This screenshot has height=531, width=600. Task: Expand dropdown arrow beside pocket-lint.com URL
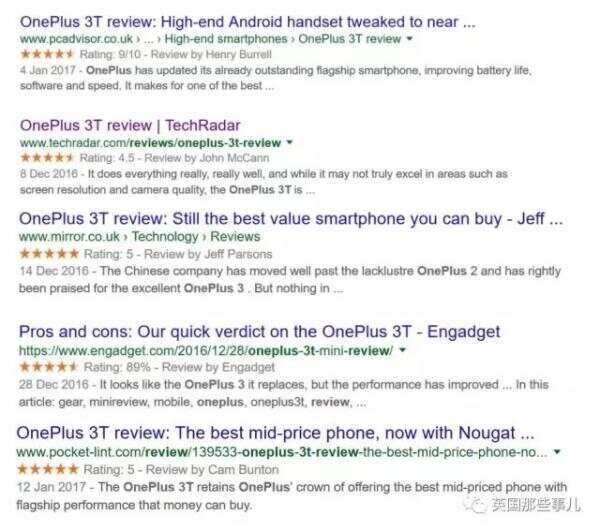pyautogui.click(x=557, y=452)
